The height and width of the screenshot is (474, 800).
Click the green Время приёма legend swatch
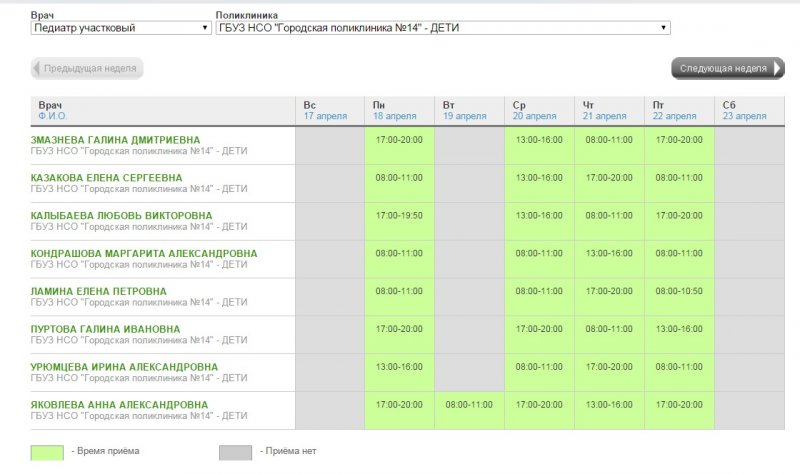(x=47, y=453)
